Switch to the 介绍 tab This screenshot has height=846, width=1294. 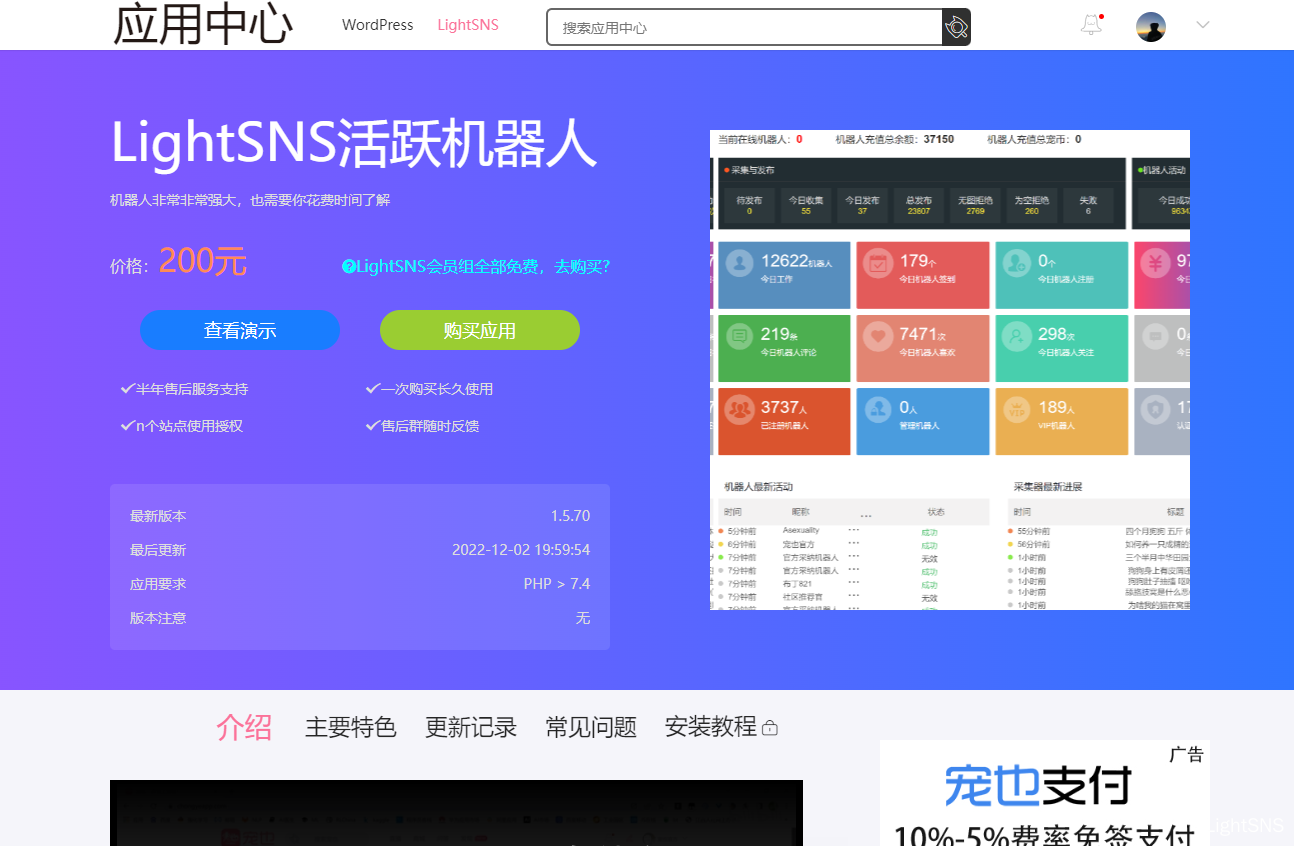(x=244, y=727)
